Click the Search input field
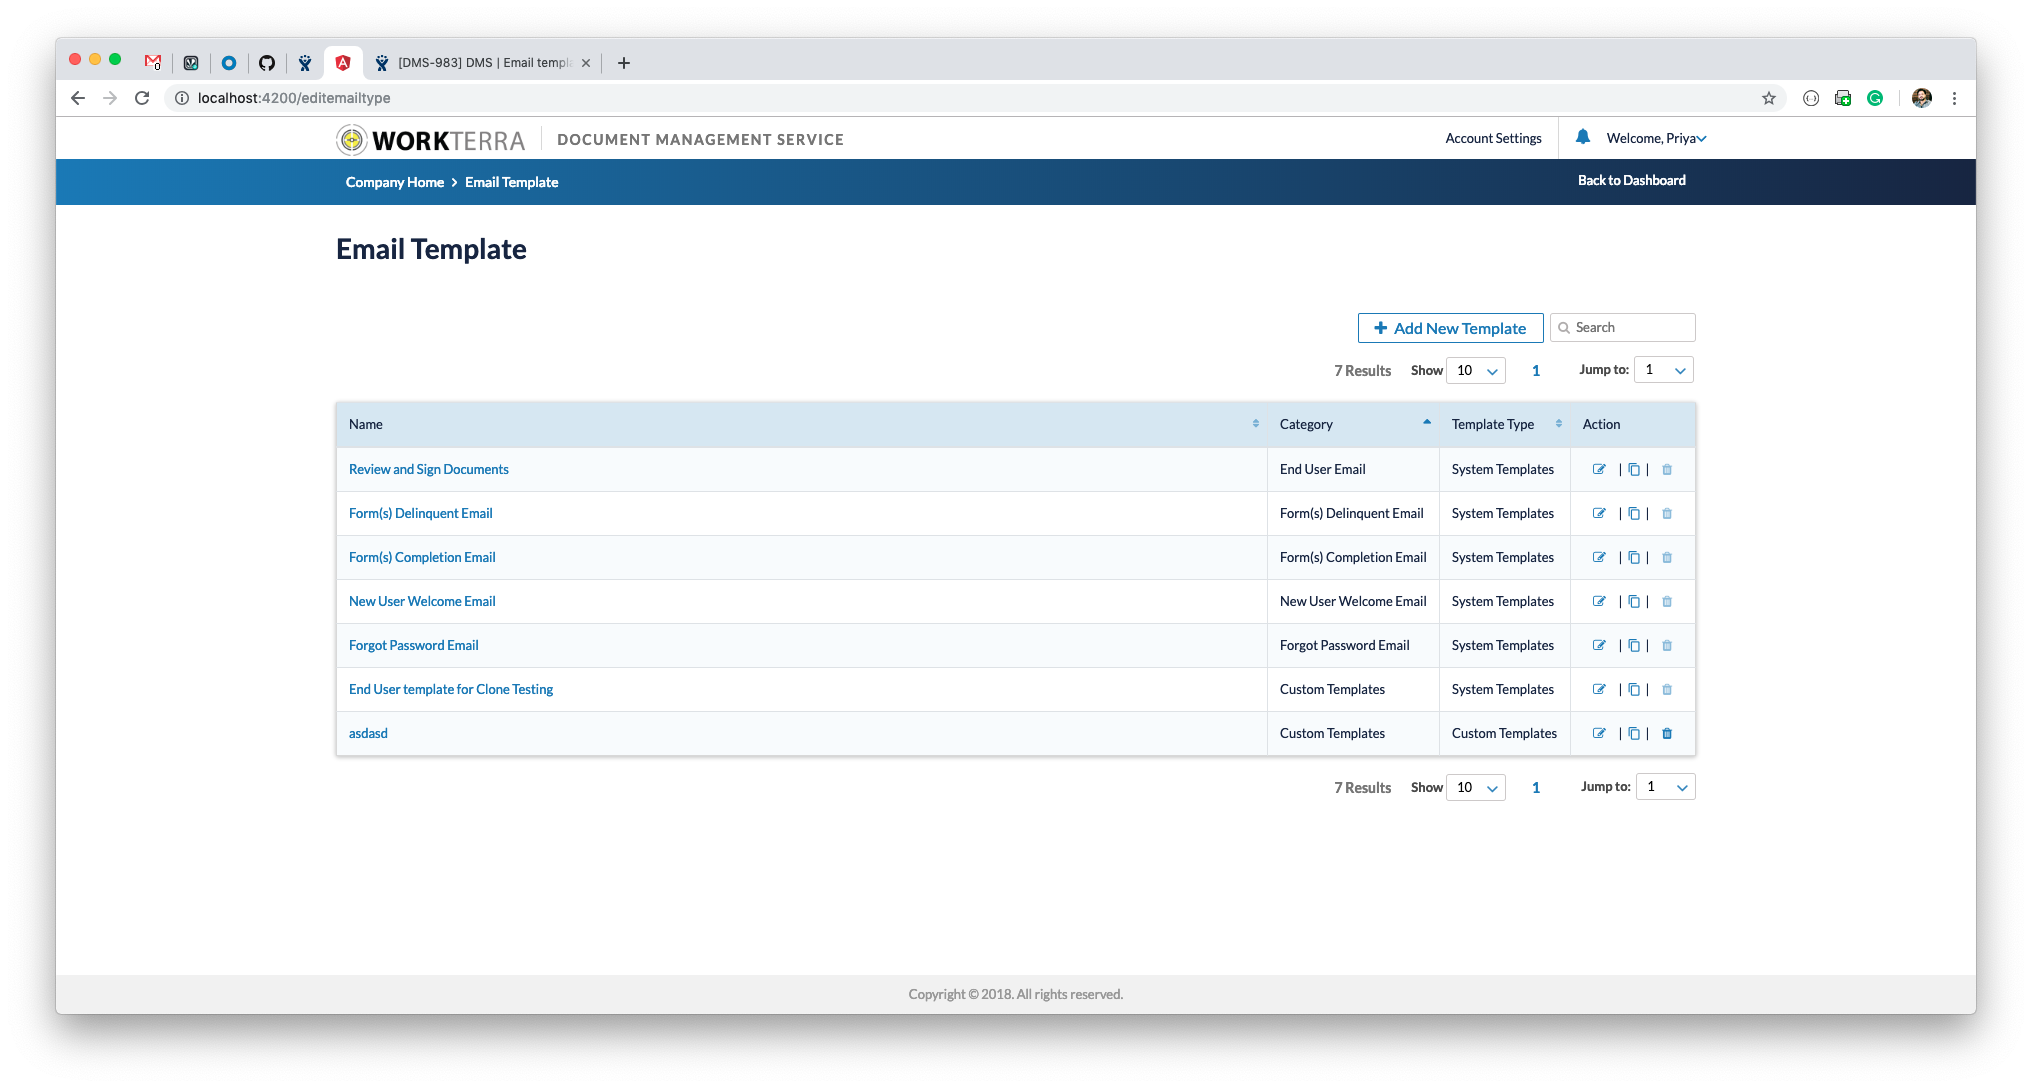The width and height of the screenshot is (2032, 1088). pyautogui.click(x=1630, y=328)
